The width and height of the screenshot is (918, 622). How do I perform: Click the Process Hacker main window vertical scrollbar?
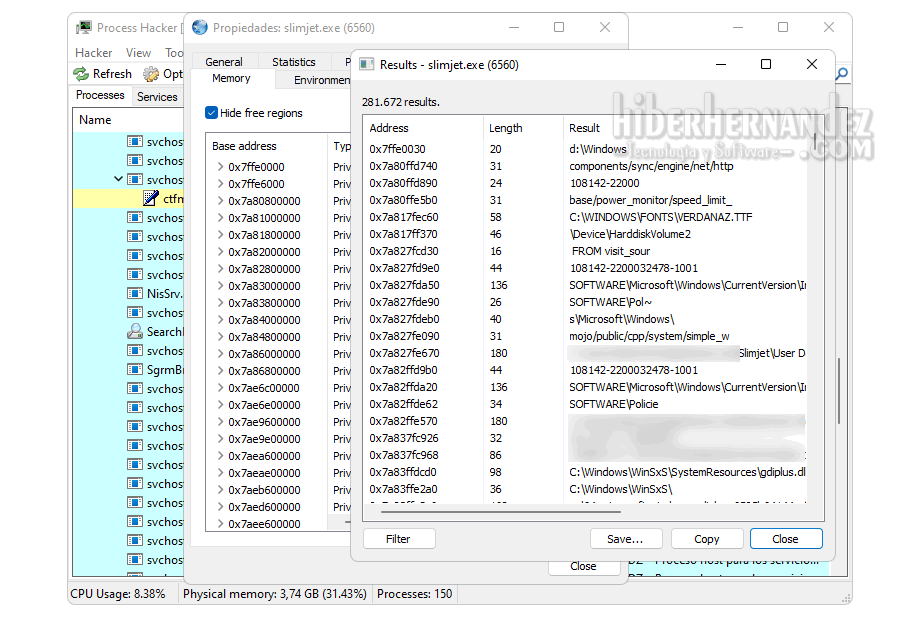tap(839, 391)
